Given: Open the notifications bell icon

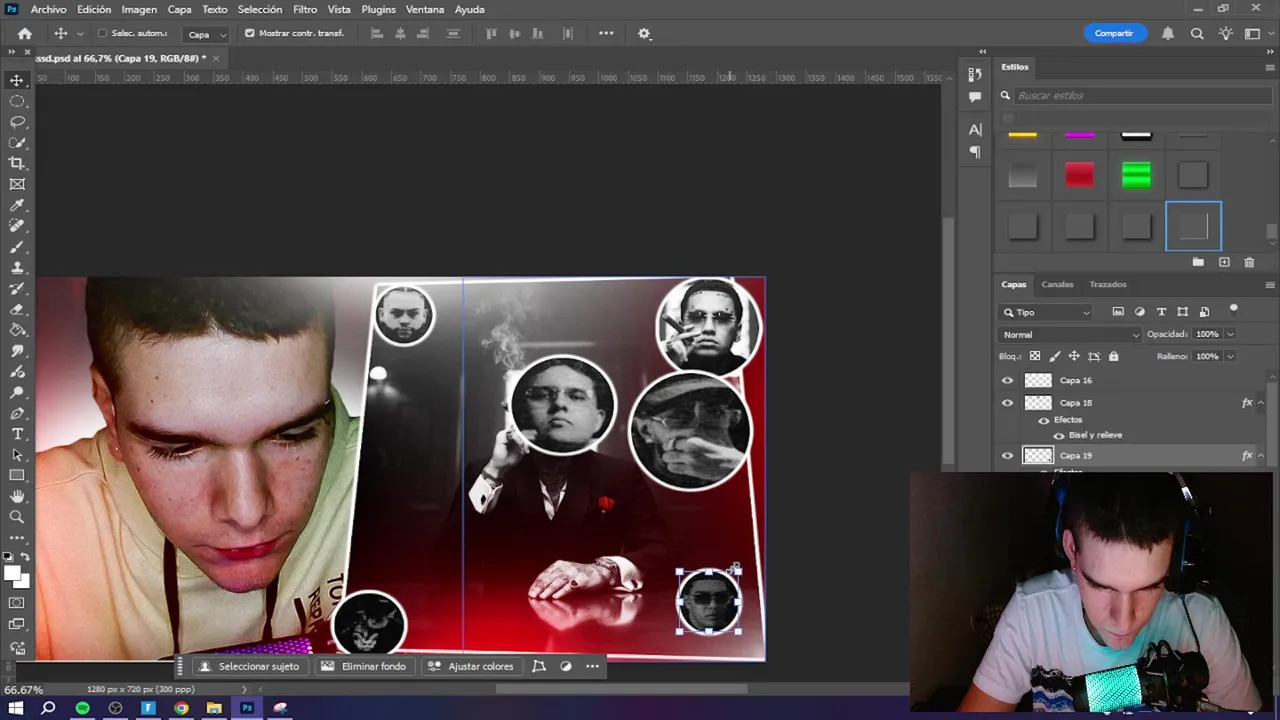Looking at the screenshot, I should (1168, 33).
